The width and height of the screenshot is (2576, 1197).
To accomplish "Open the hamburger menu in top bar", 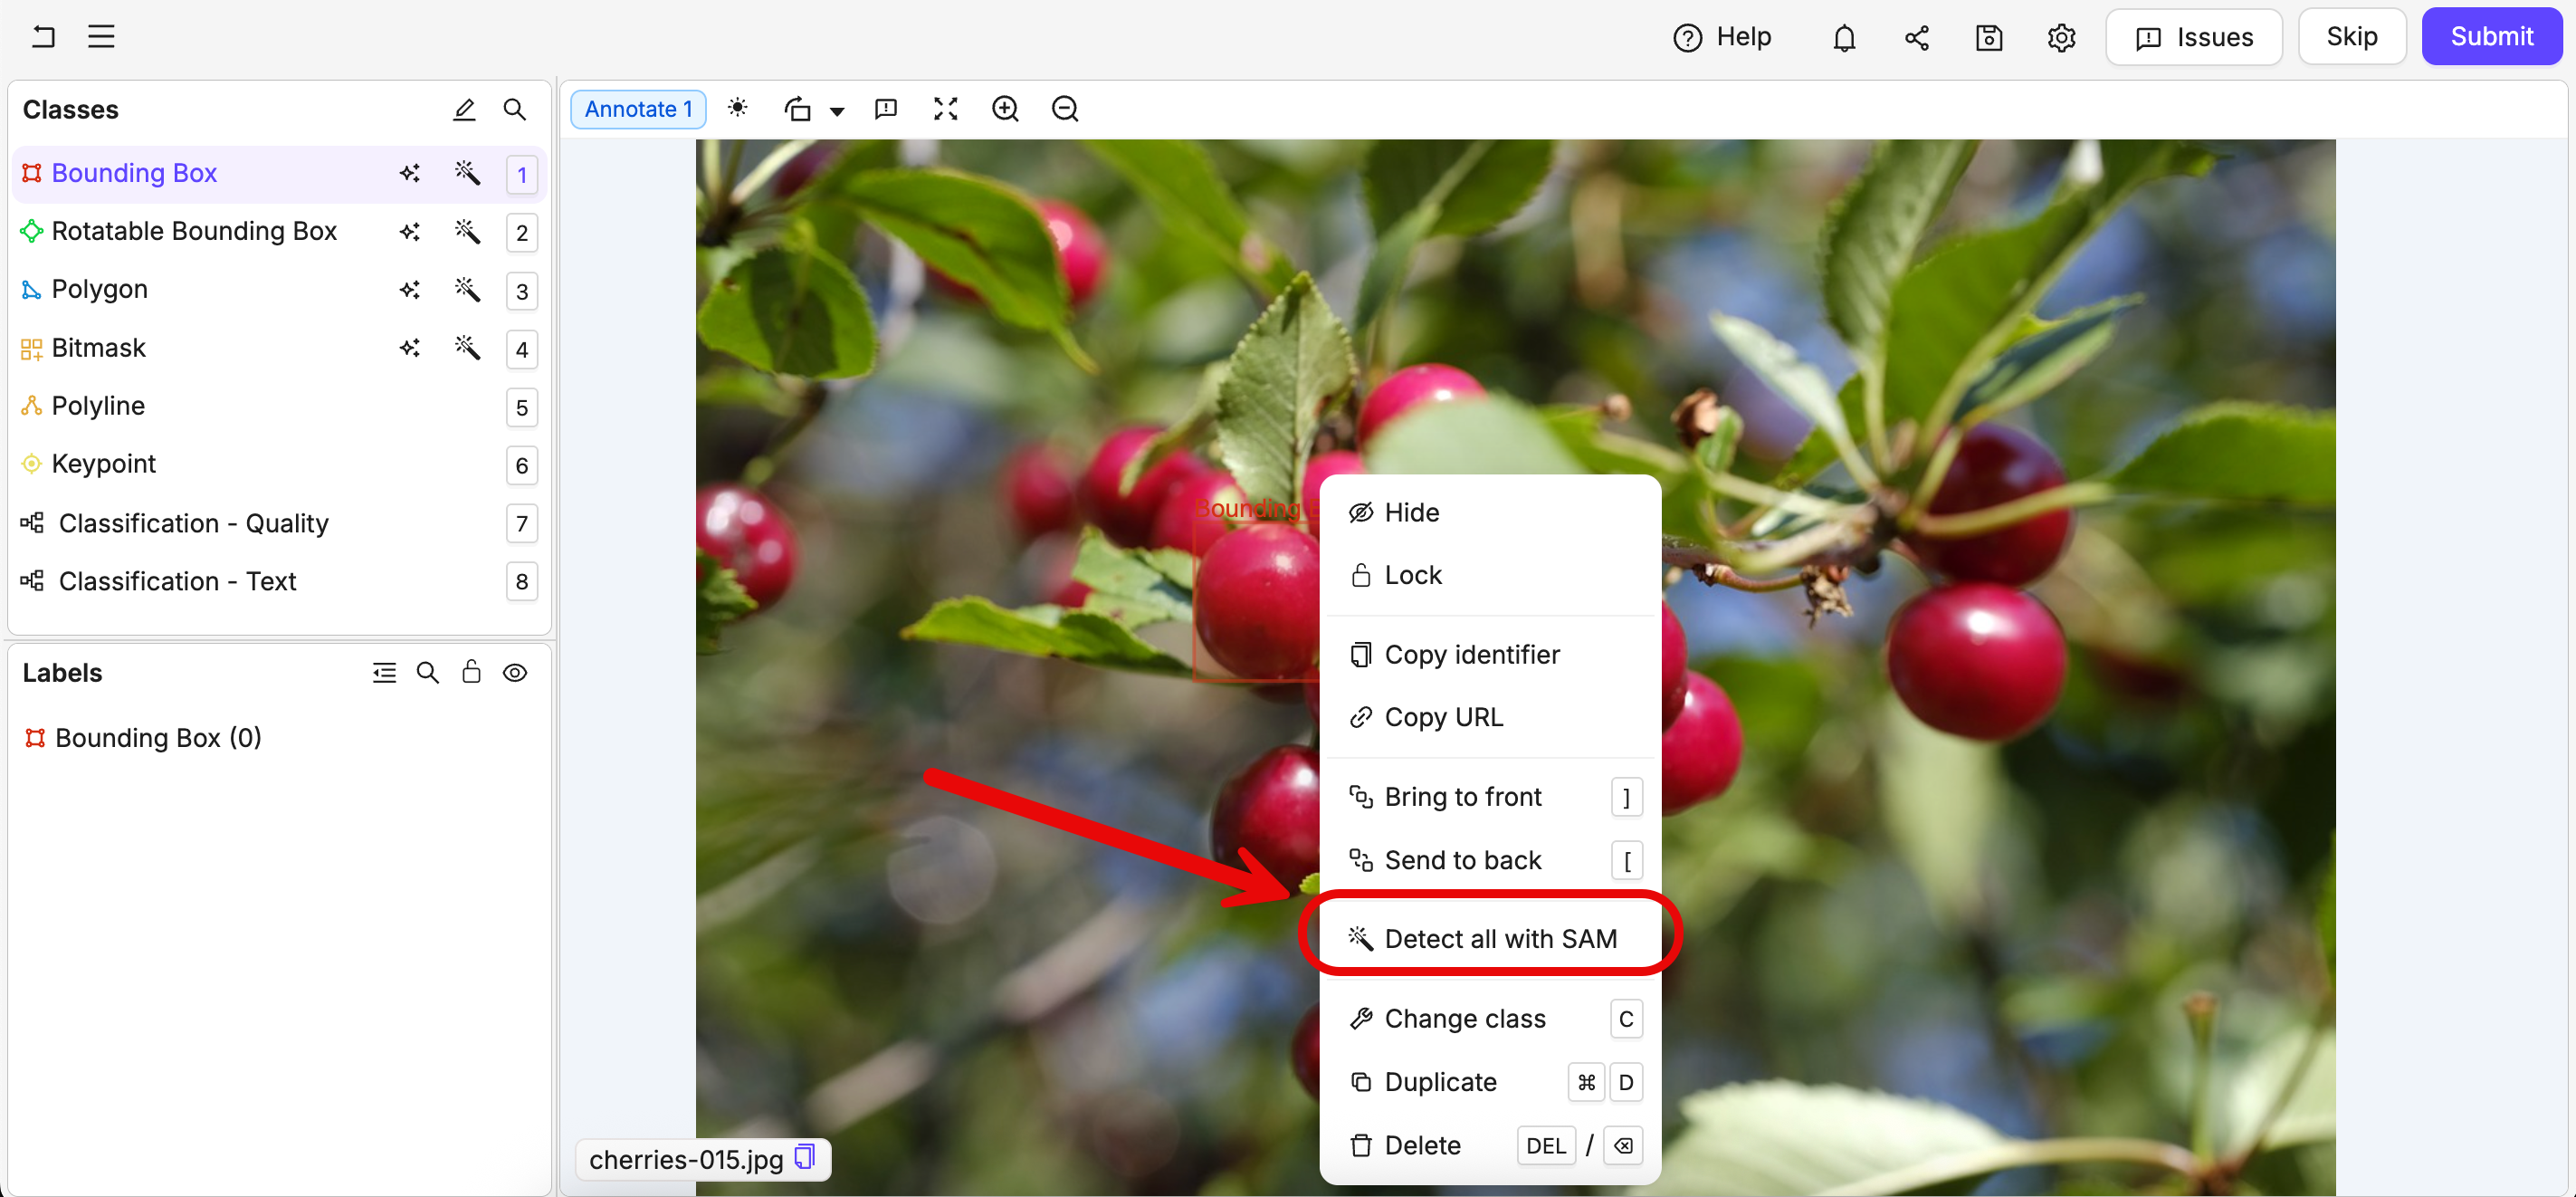I will pos(101,37).
